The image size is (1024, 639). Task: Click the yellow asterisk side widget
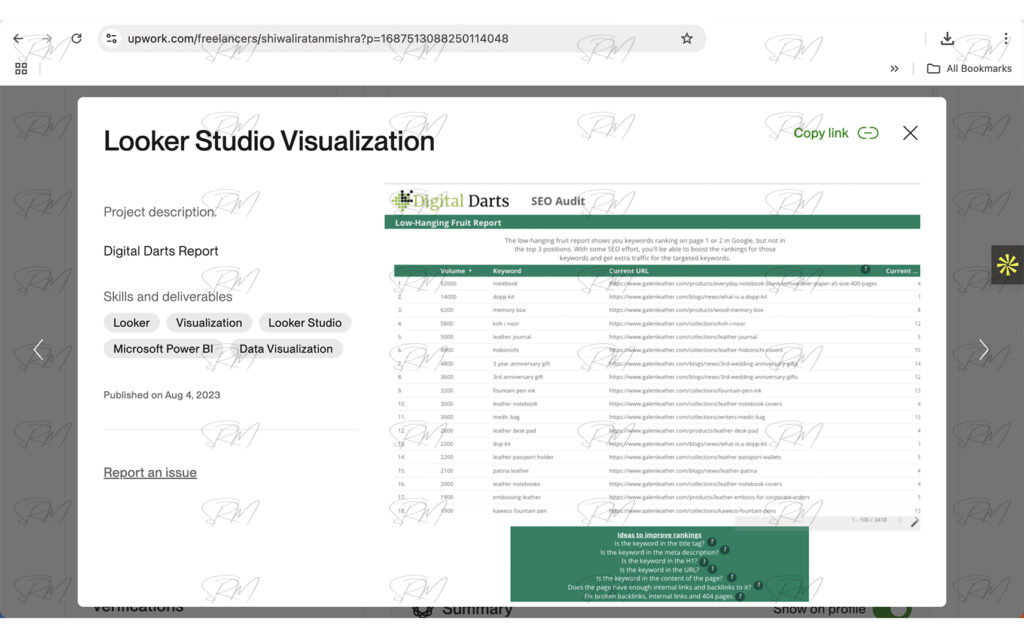[x=1007, y=265]
